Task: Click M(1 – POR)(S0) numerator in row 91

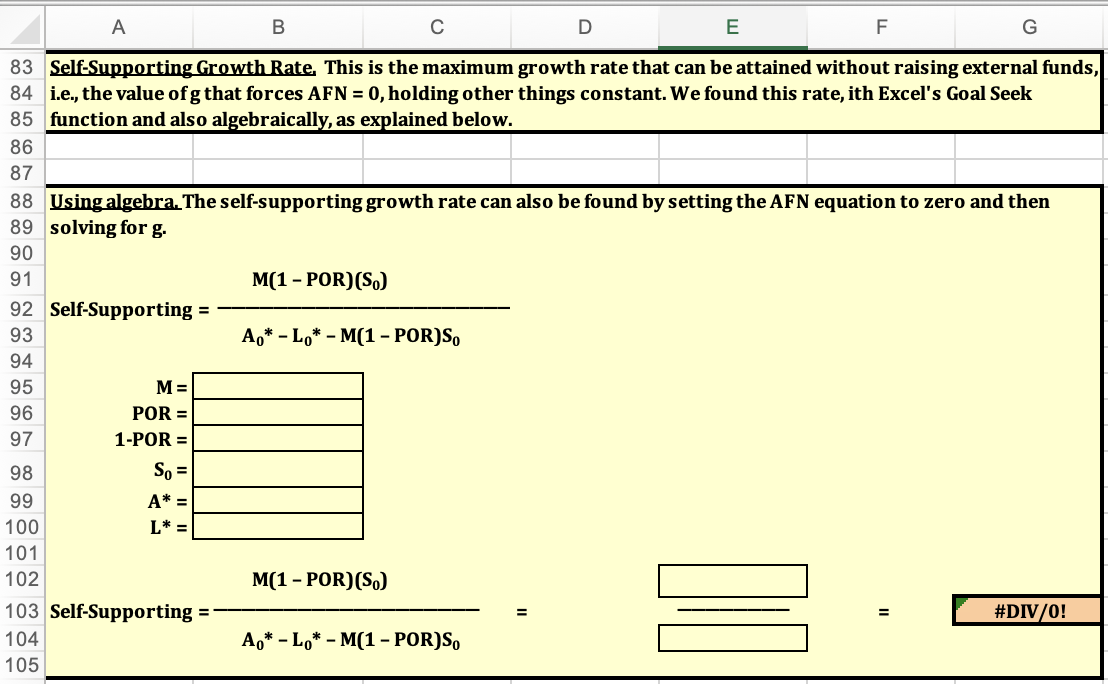Action: point(319,281)
